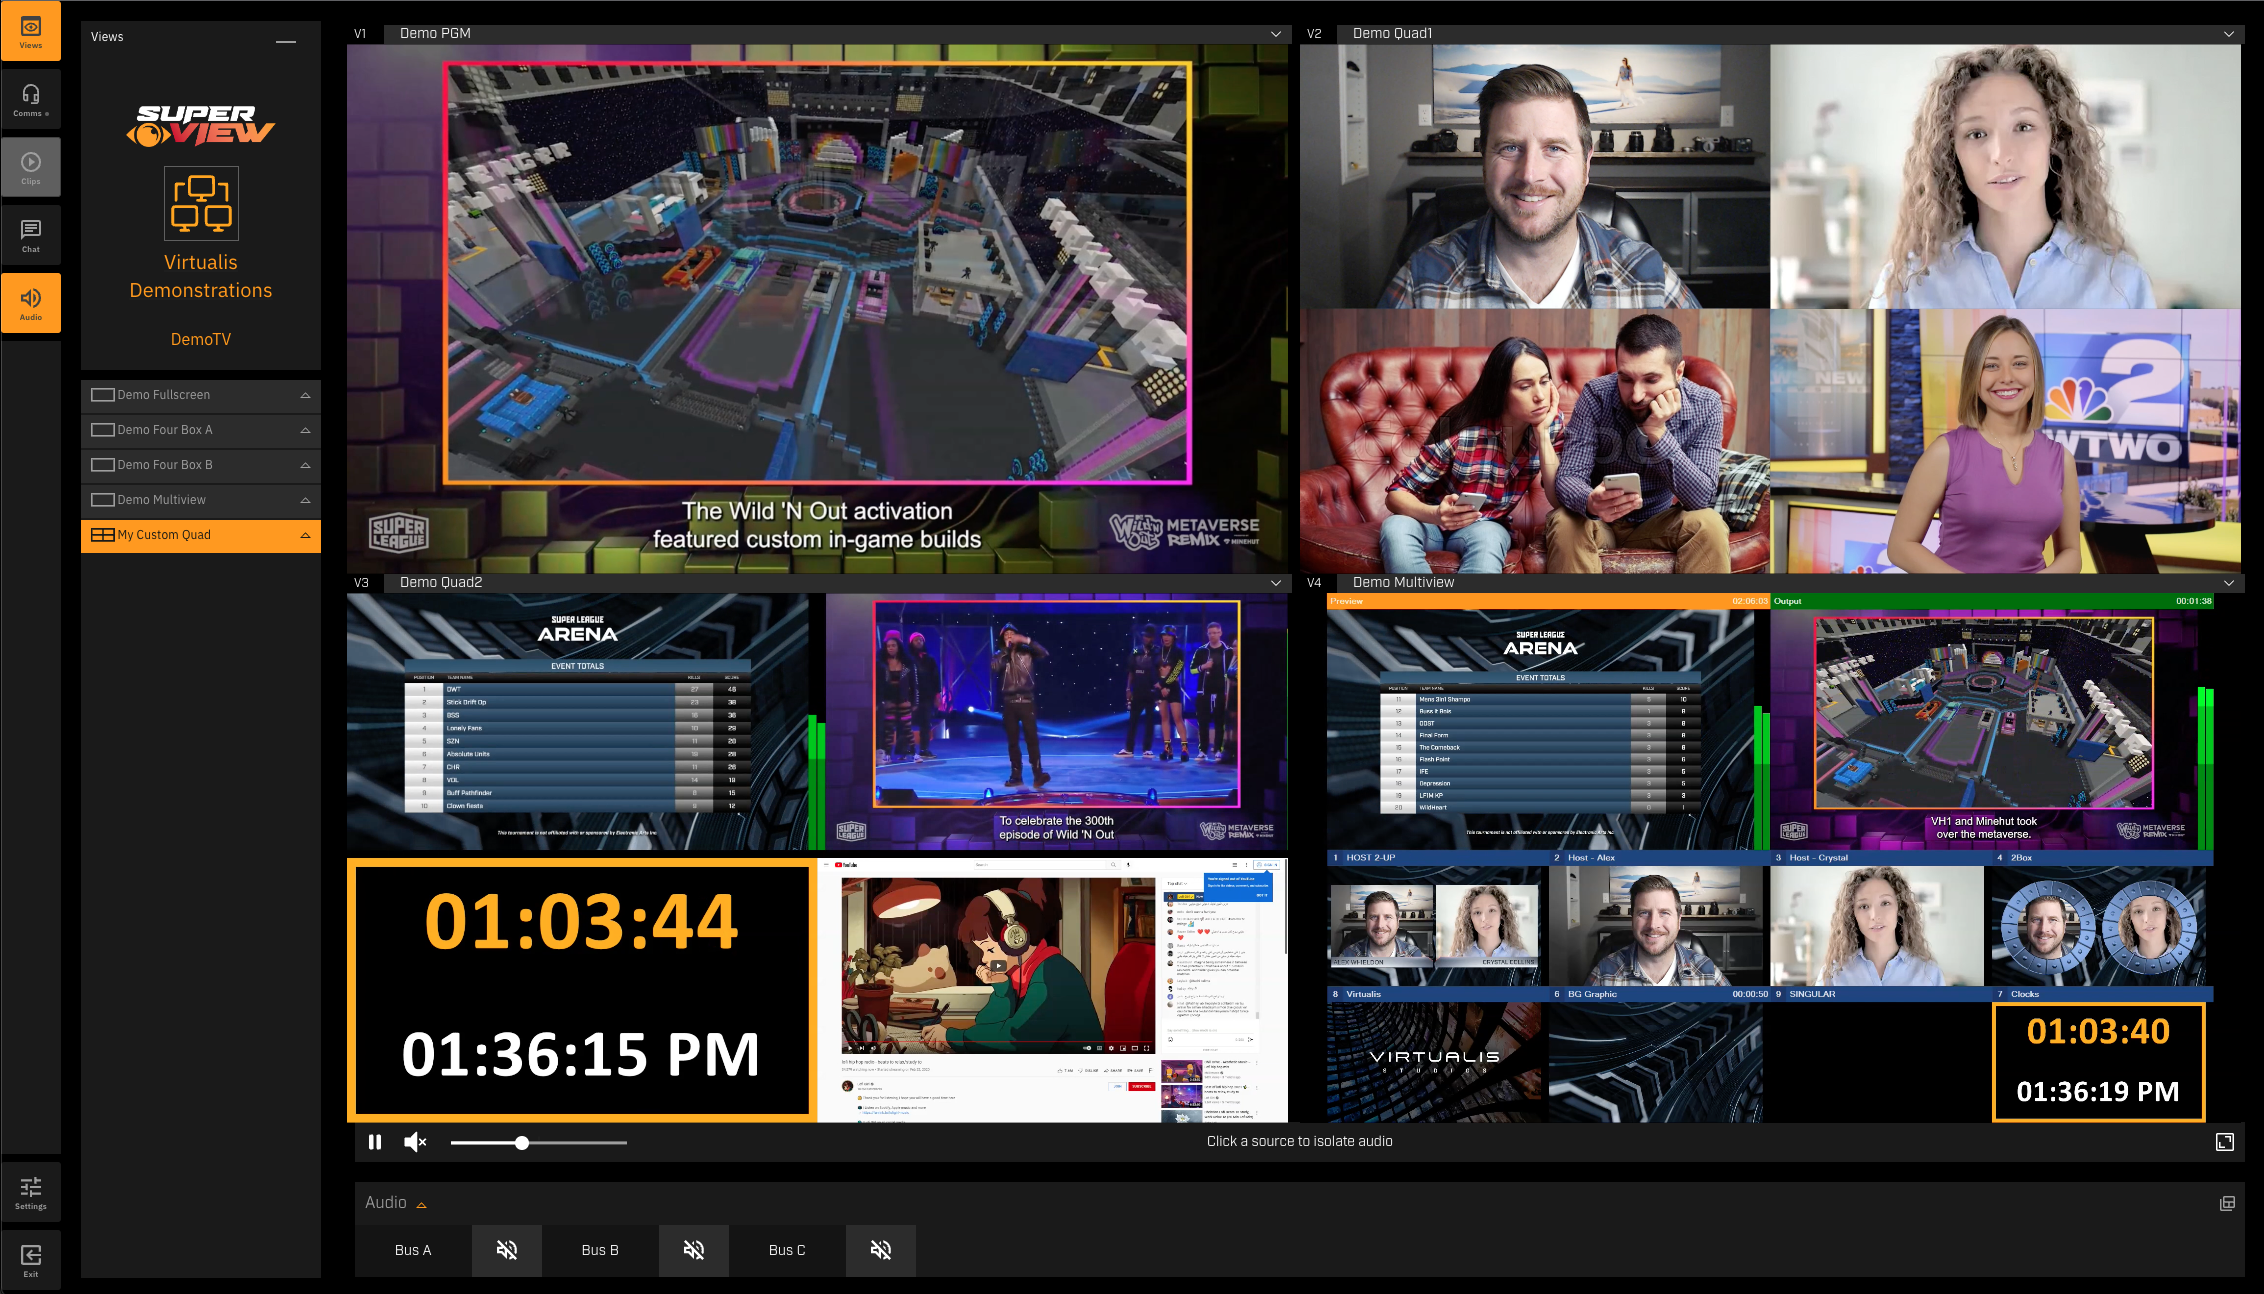
Task: Open the Audio sidebar panel
Action: [31, 304]
